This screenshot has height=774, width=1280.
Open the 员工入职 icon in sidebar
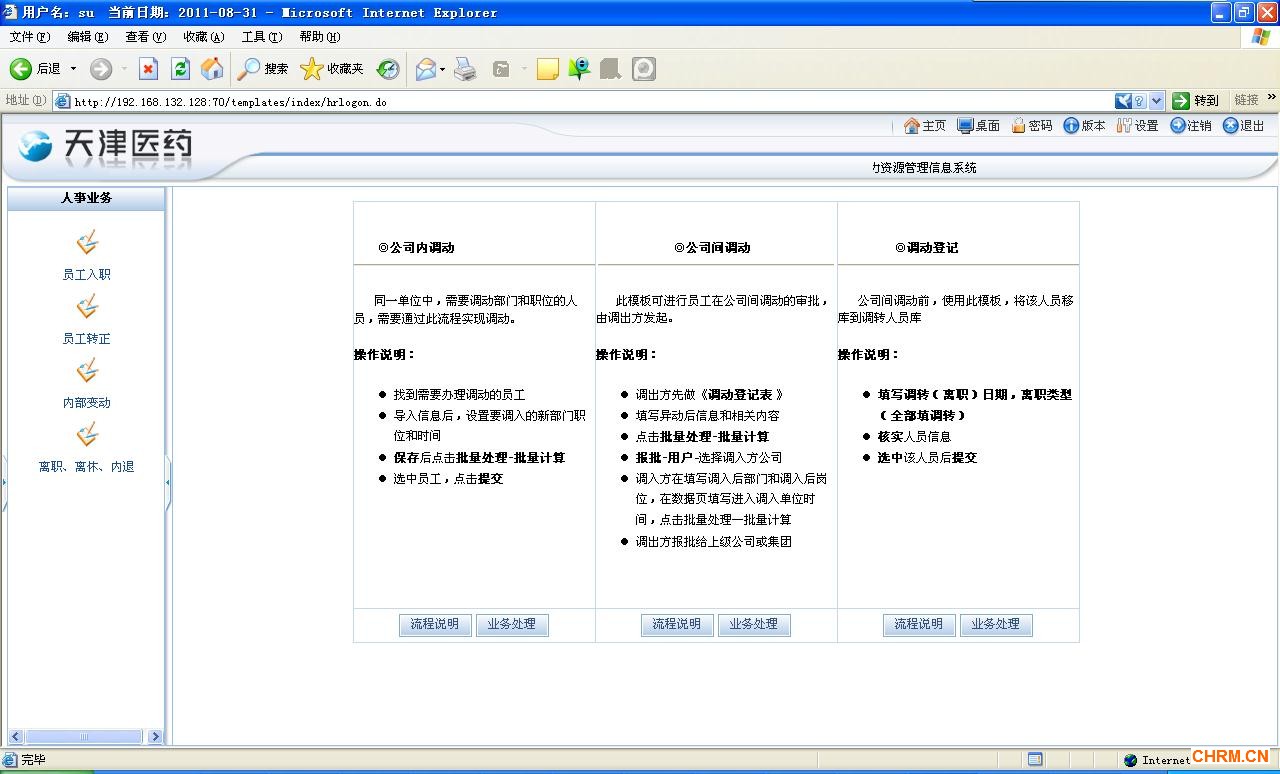point(87,243)
